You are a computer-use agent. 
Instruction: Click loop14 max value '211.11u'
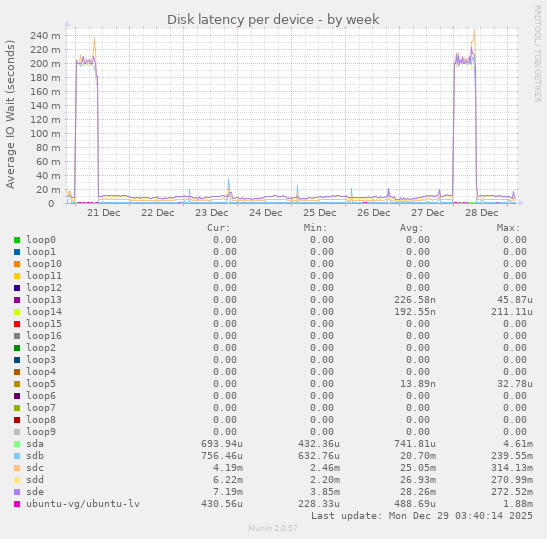512,312
